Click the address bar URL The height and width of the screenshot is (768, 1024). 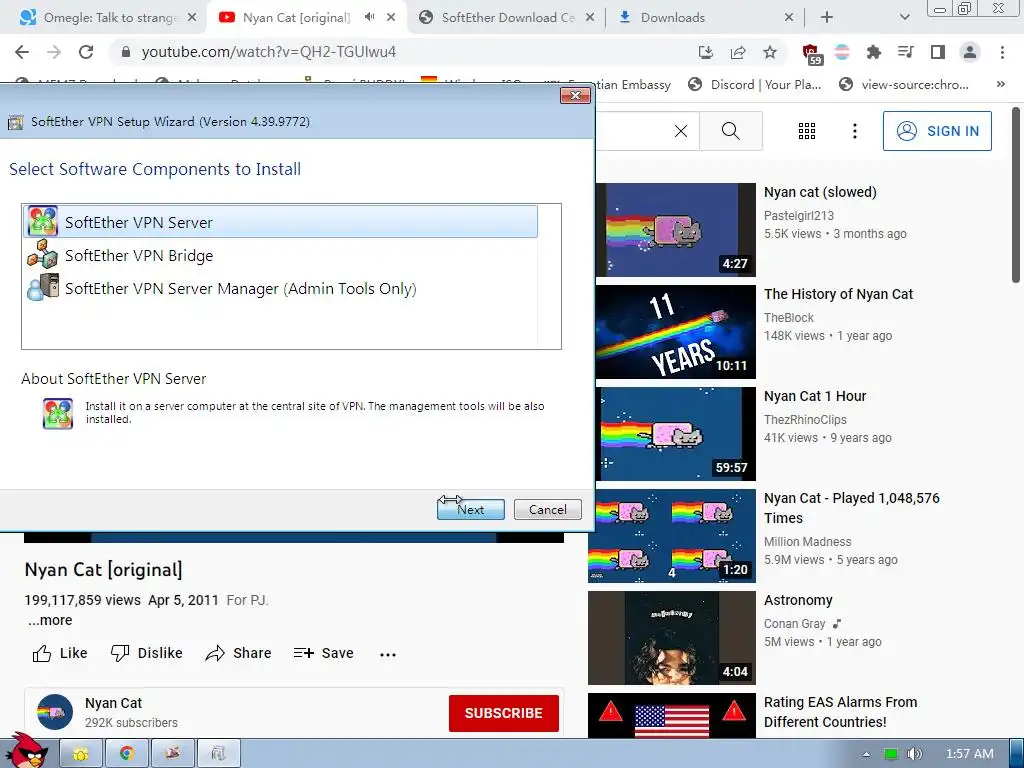coord(268,52)
